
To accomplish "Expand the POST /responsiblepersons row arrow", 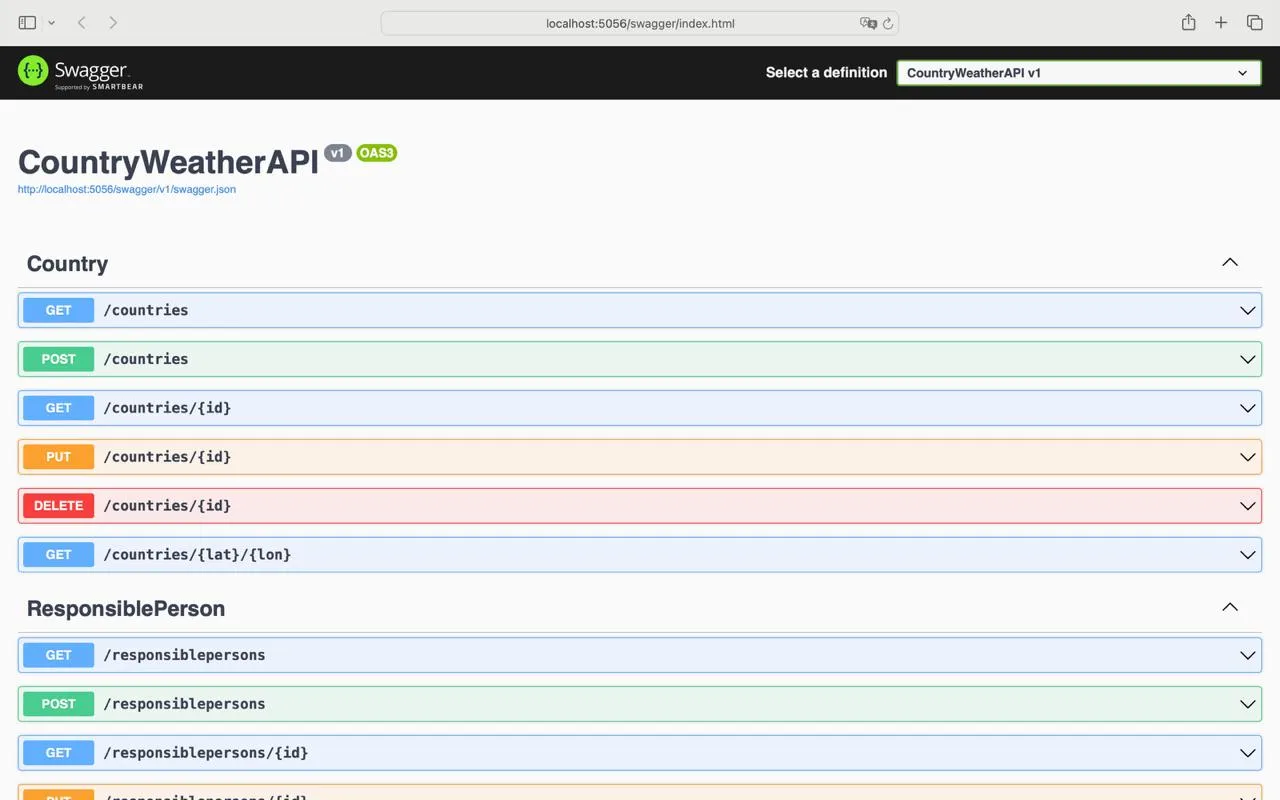I will tap(1248, 704).
